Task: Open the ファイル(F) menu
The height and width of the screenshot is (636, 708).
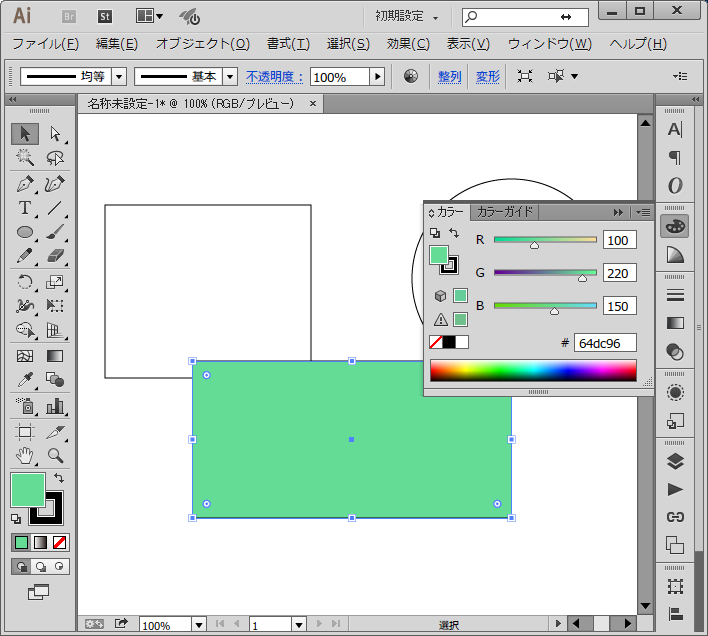Action: pos(45,44)
